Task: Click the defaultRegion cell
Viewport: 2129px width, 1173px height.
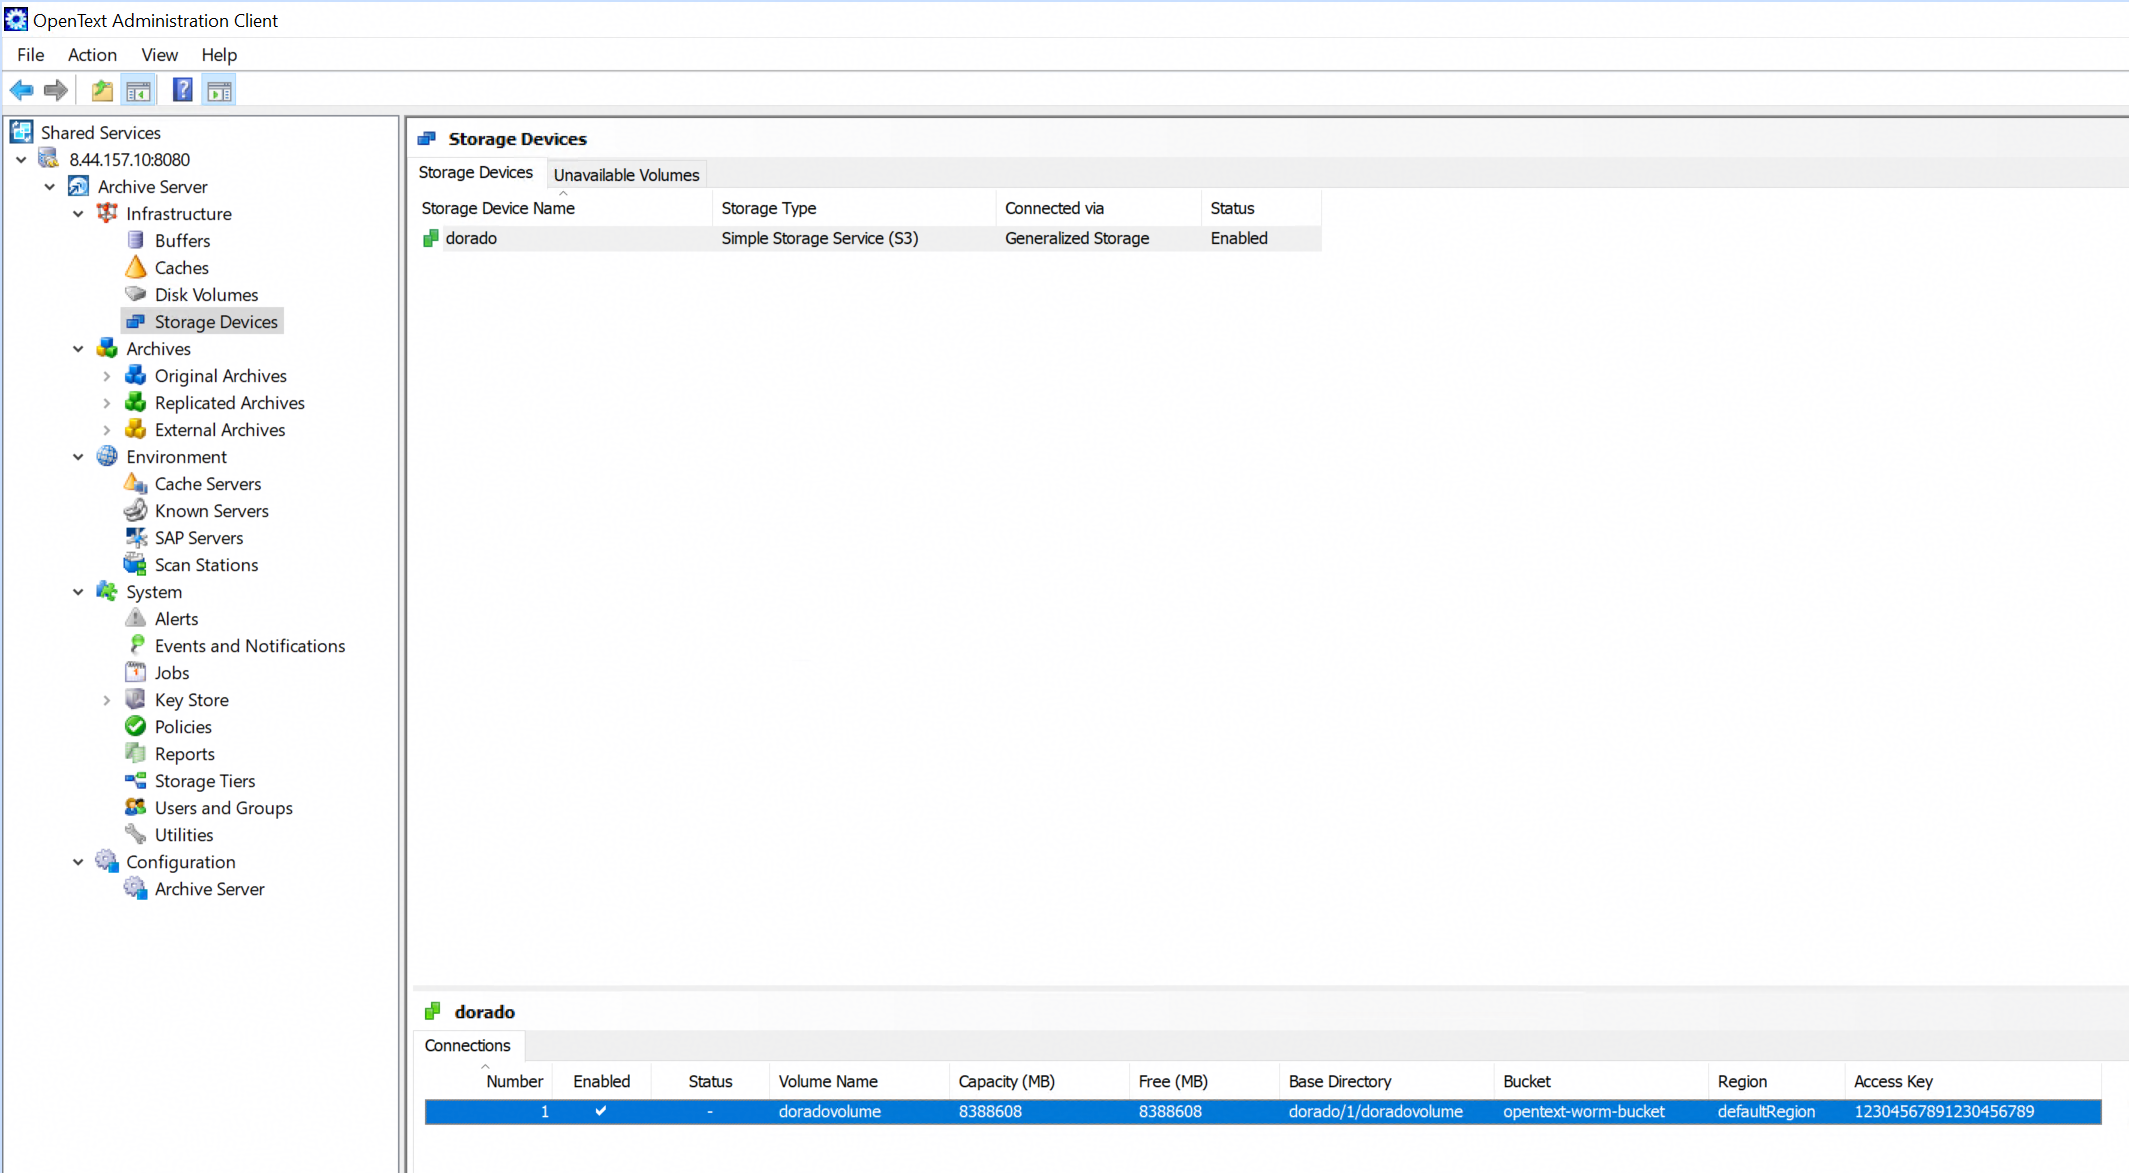Action: 1766,1111
